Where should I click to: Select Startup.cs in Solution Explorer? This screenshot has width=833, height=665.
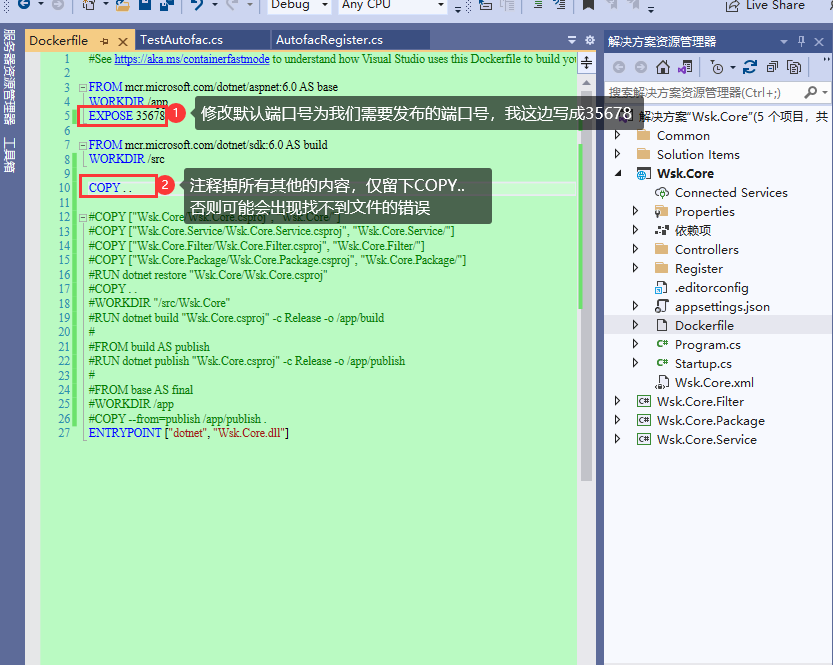click(703, 363)
